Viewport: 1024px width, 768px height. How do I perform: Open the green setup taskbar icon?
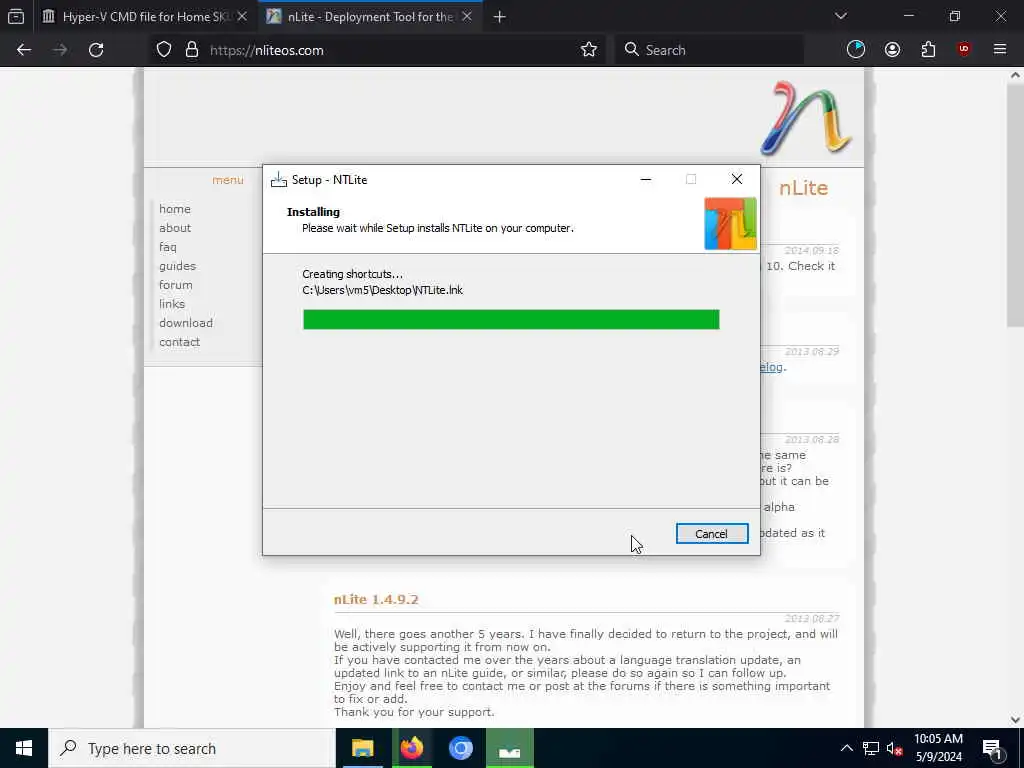[x=509, y=748]
